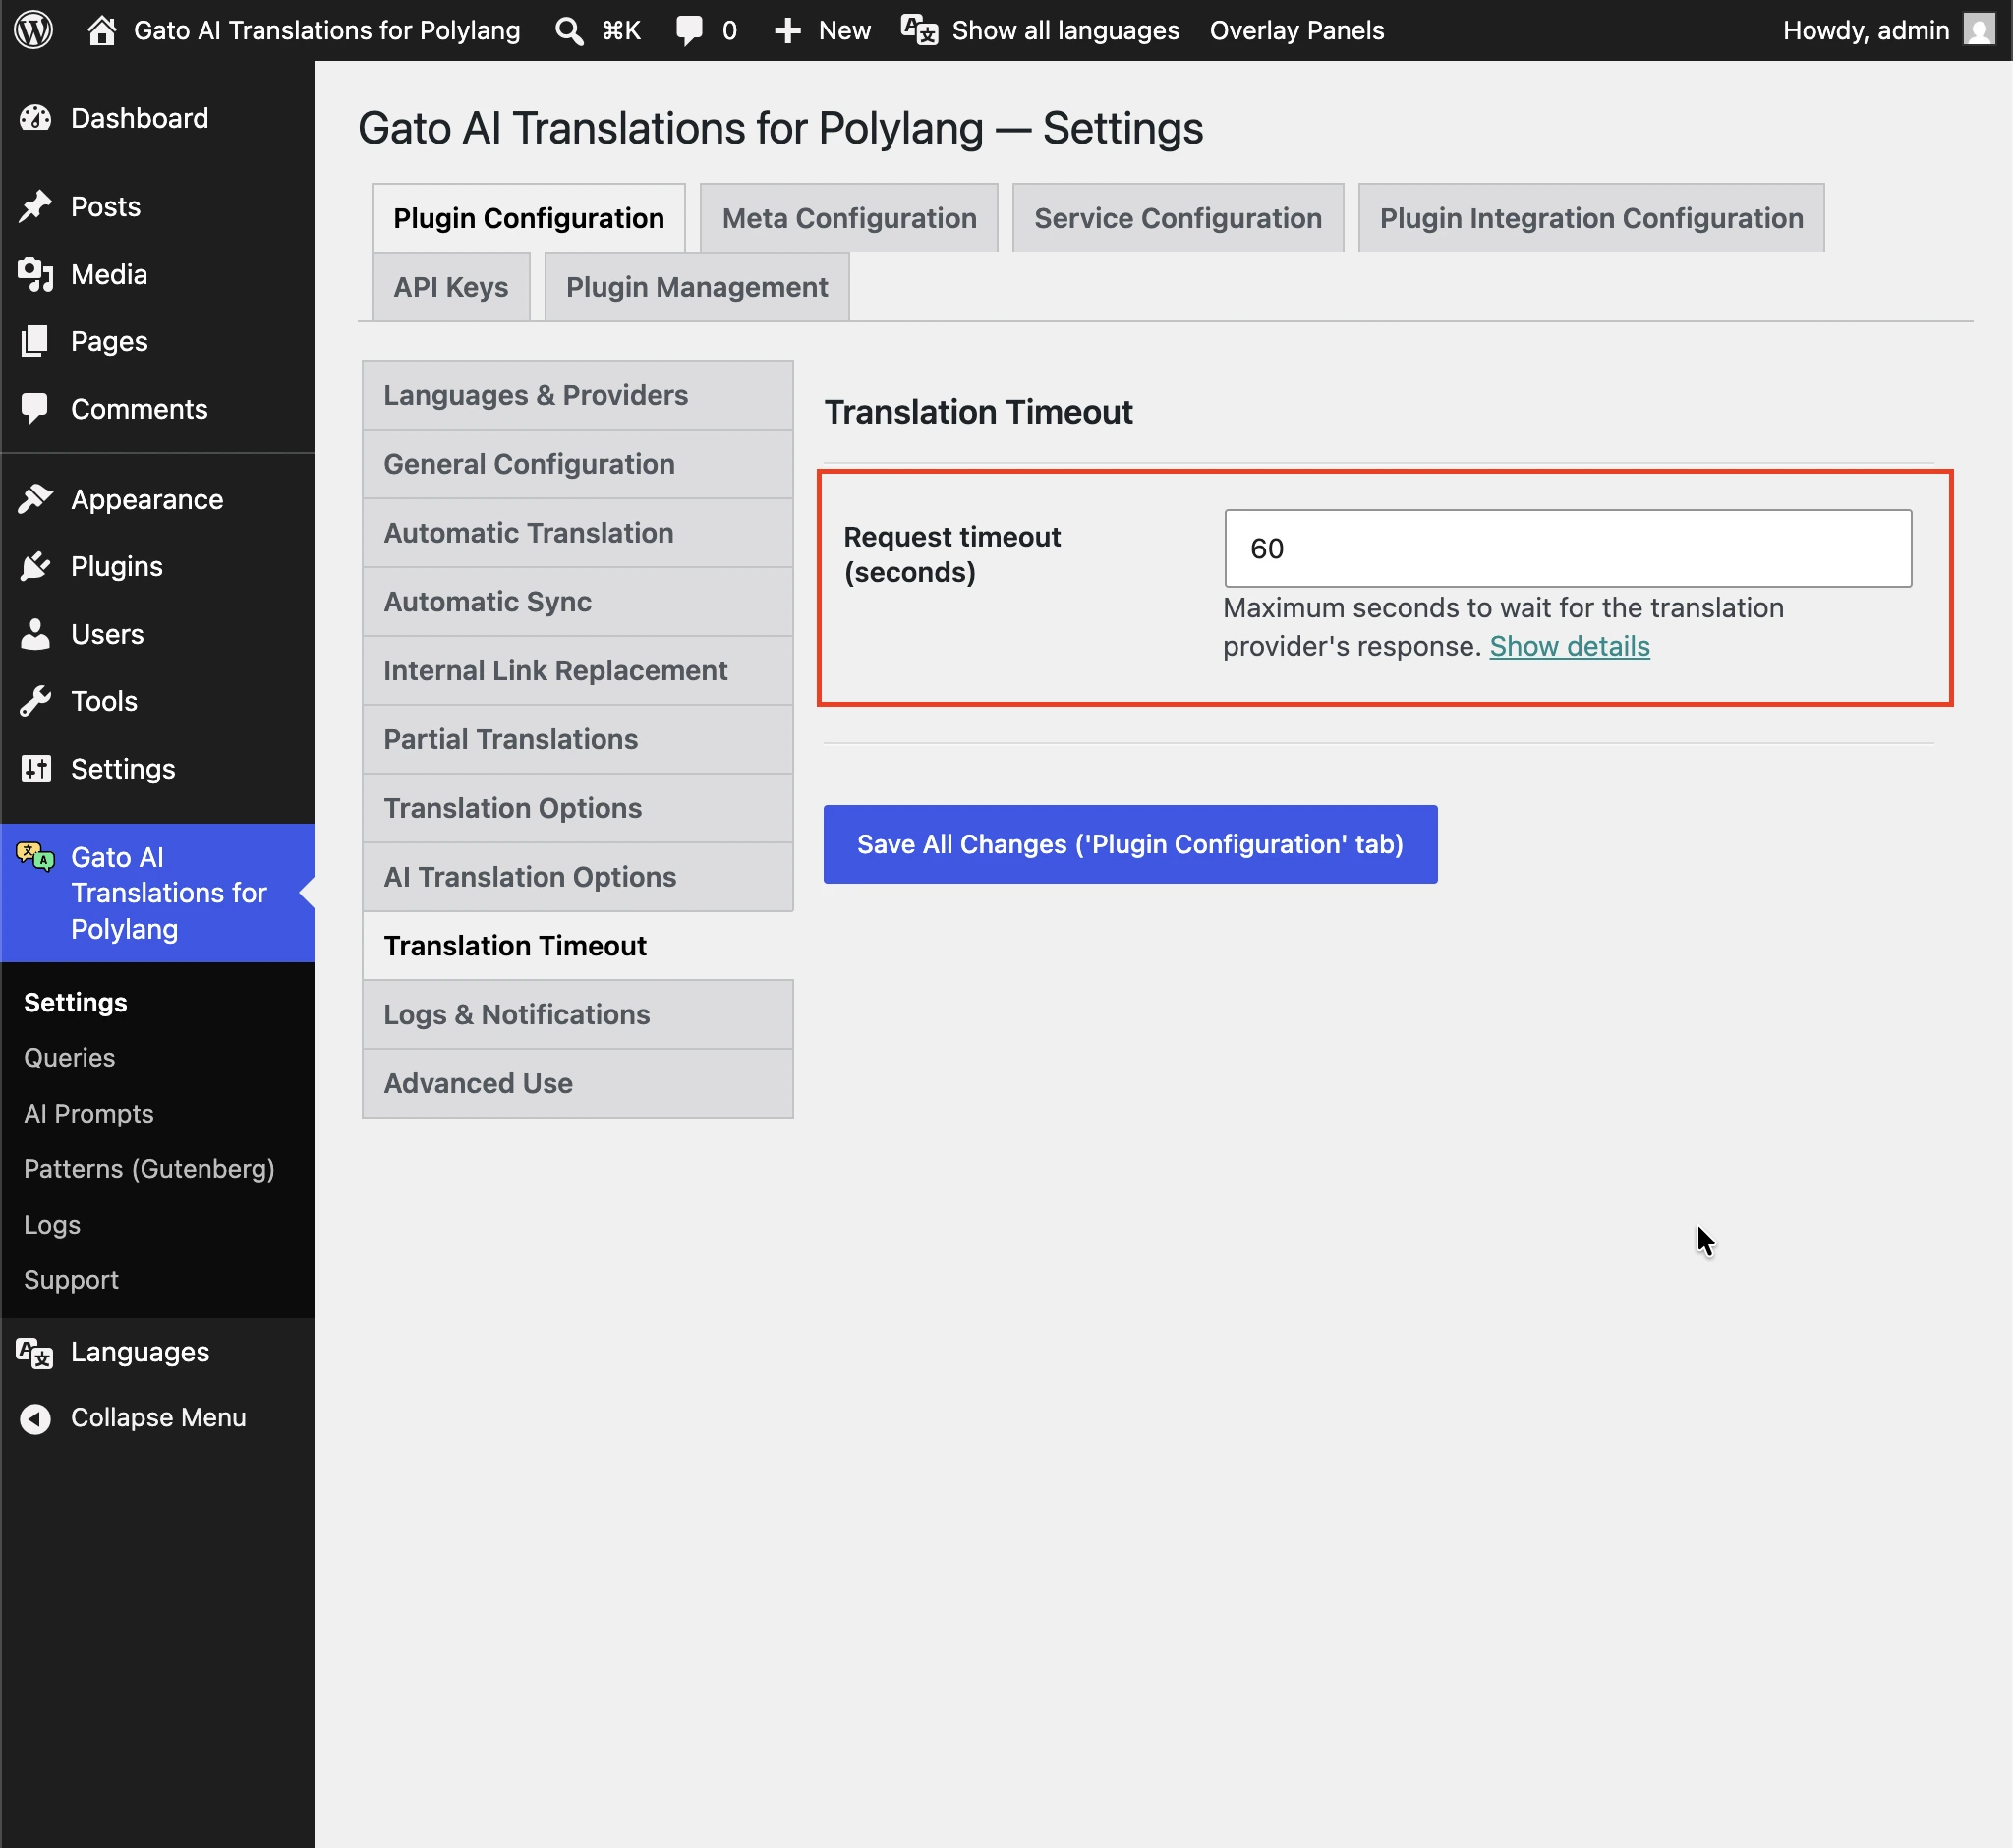Image resolution: width=2013 pixels, height=1848 pixels.
Task: Click the Media icon in sidebar
Action: pos(36,274)
